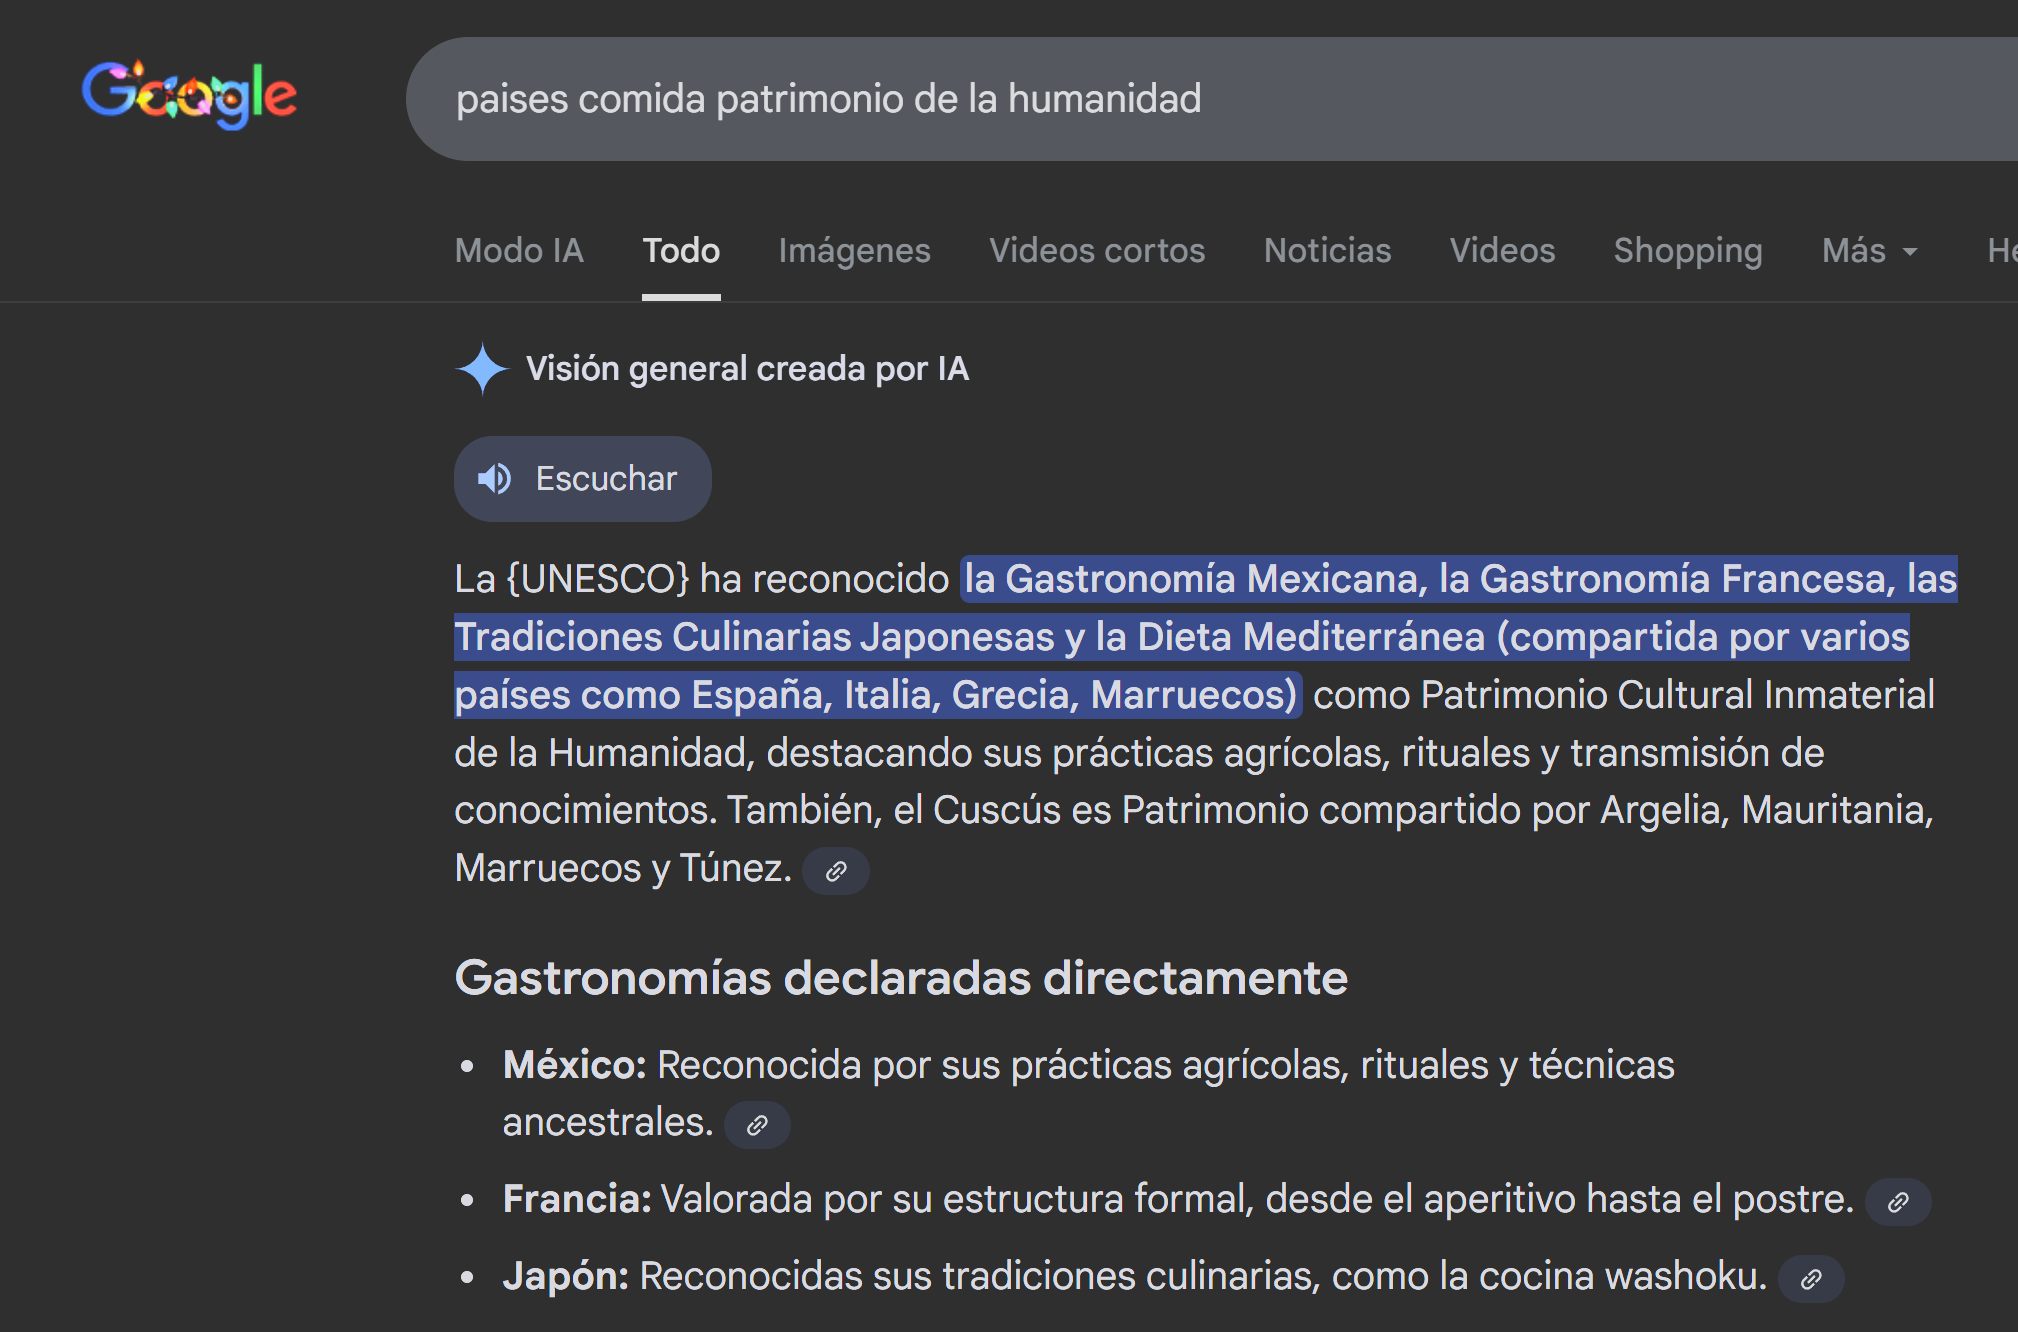Image resolution: width=2018 pixels, height=1332 pixels.
Task: Click the Visión general creada por IA label
Action: [x=747, y=369]
